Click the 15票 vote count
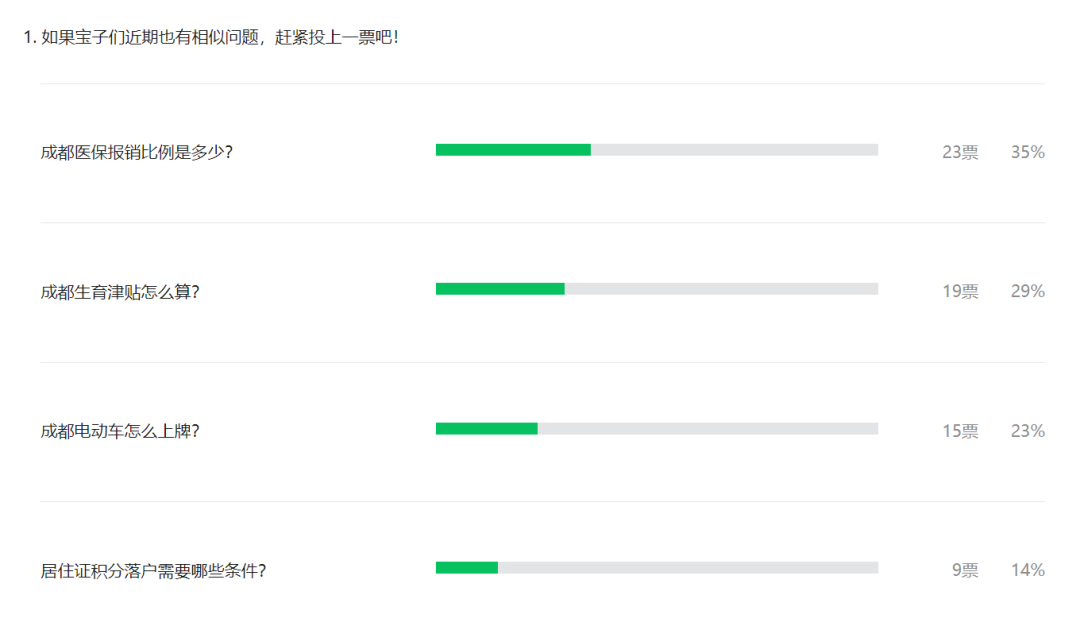 coord(960,431)
